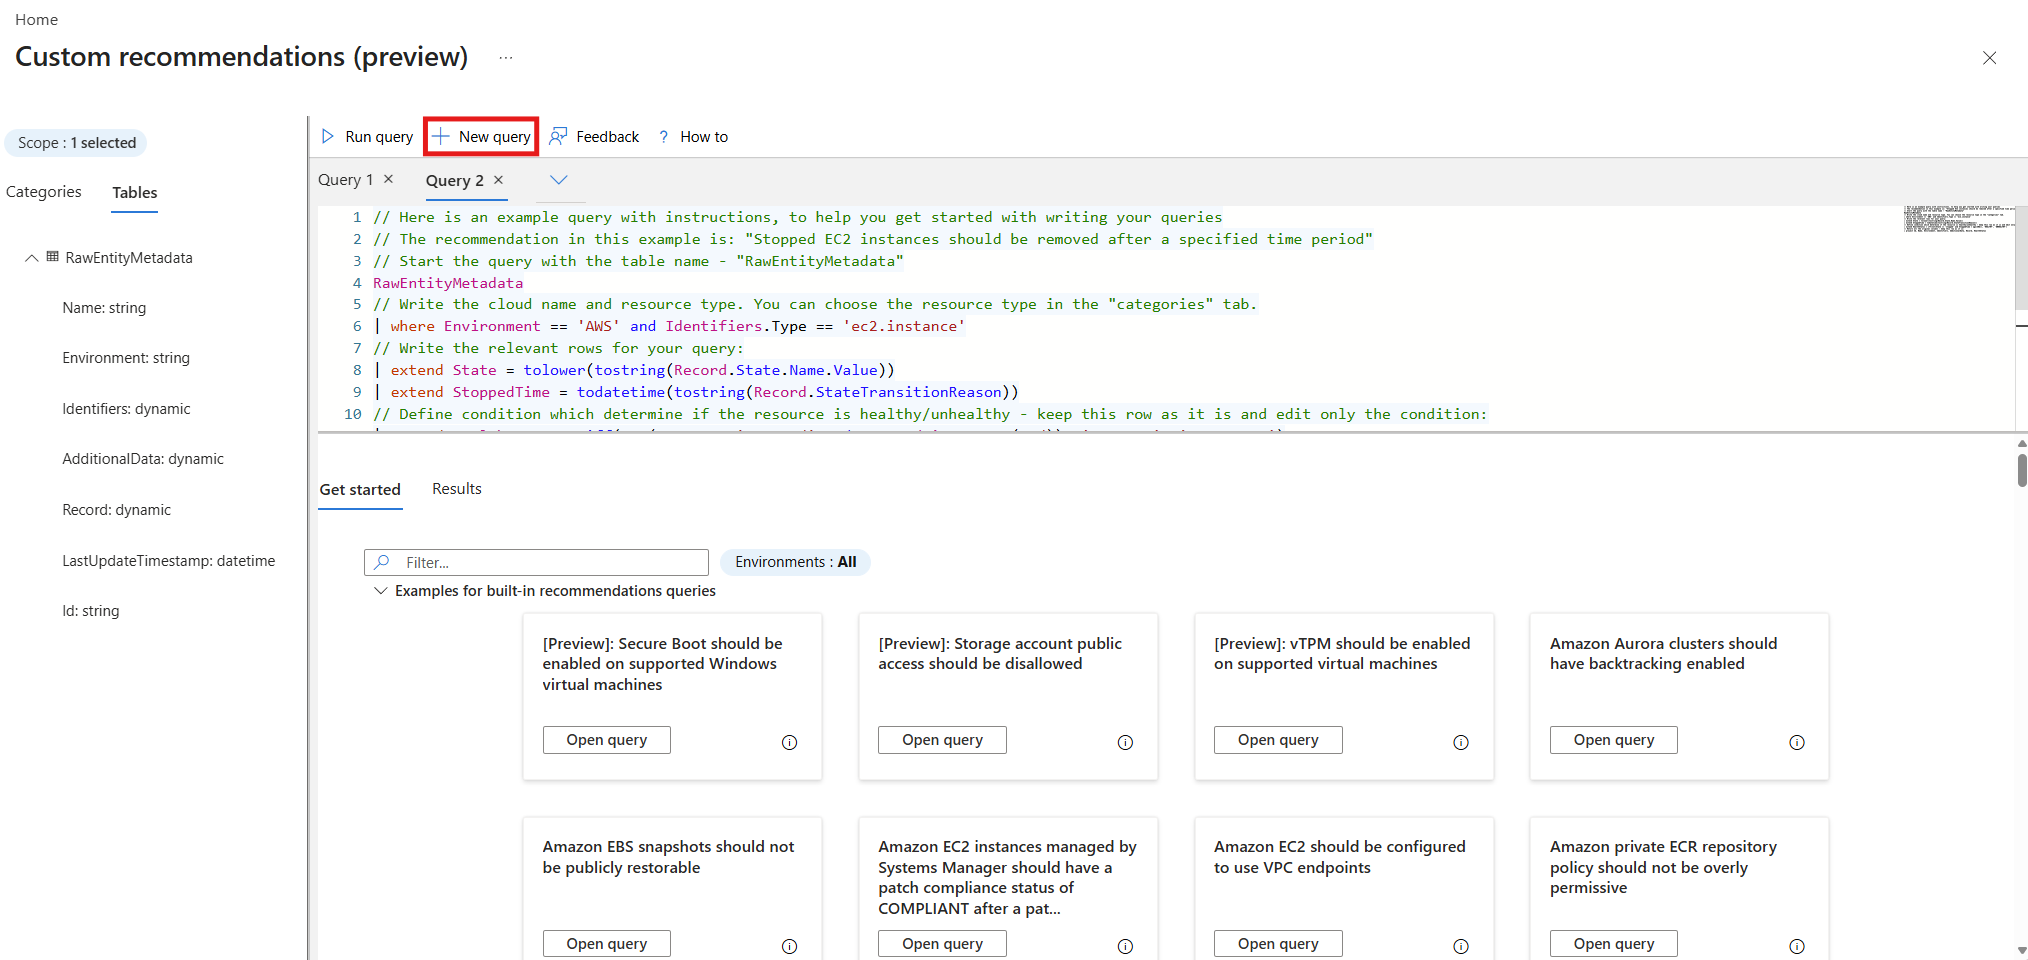
Task: Show info for vTPM card
Action: coord(1461,742)
